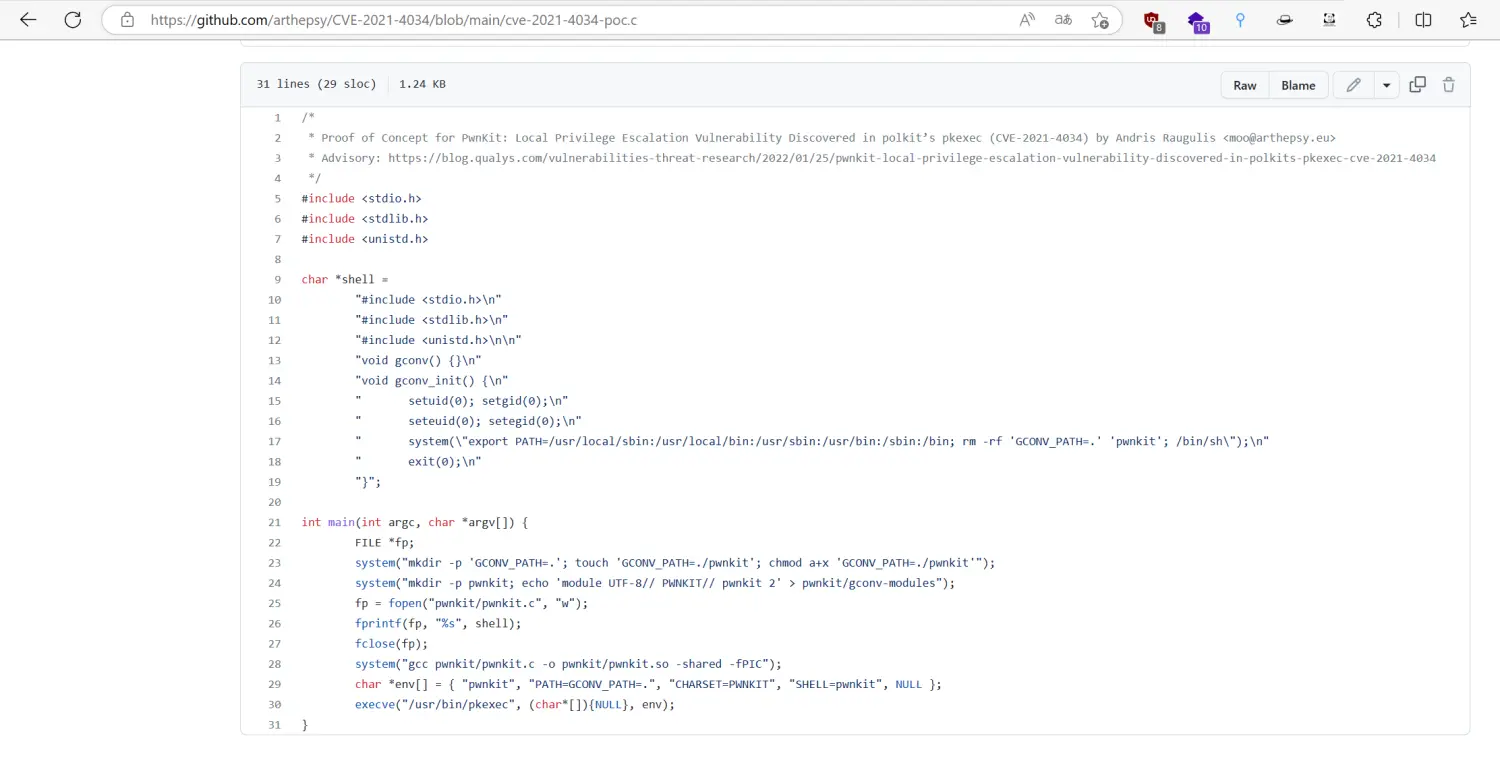Open the uBlock Origin extension icon

[x=1153, y=21]
